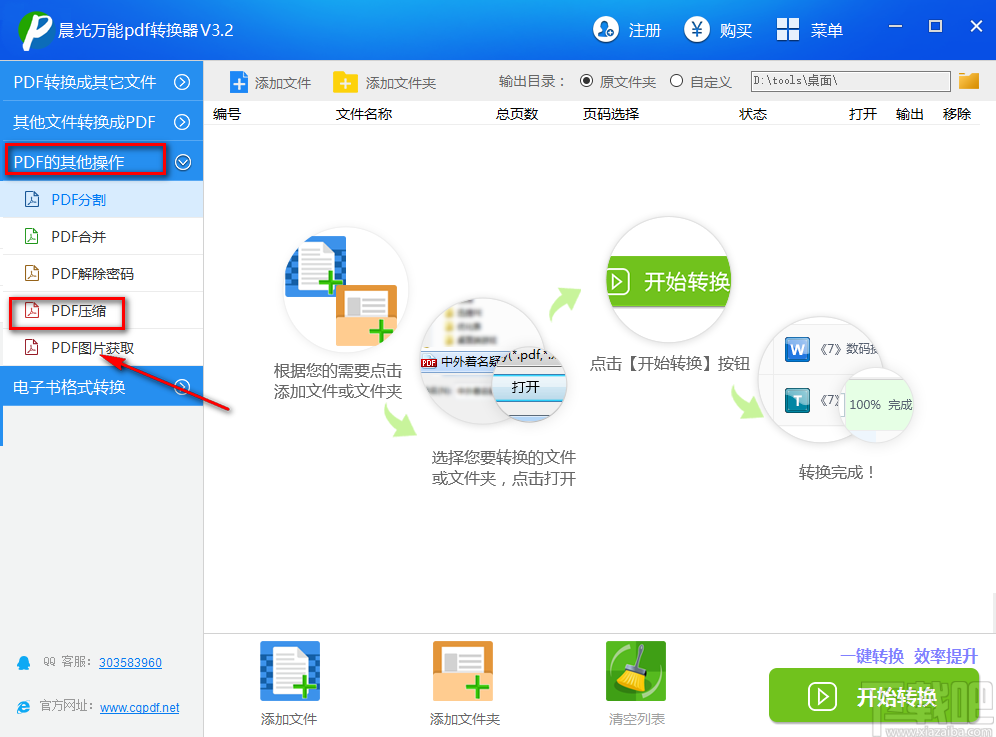Click the PDF合并 file icon
Image resolution: width=996 pixels, height=737 pixels.
[32, 236]
